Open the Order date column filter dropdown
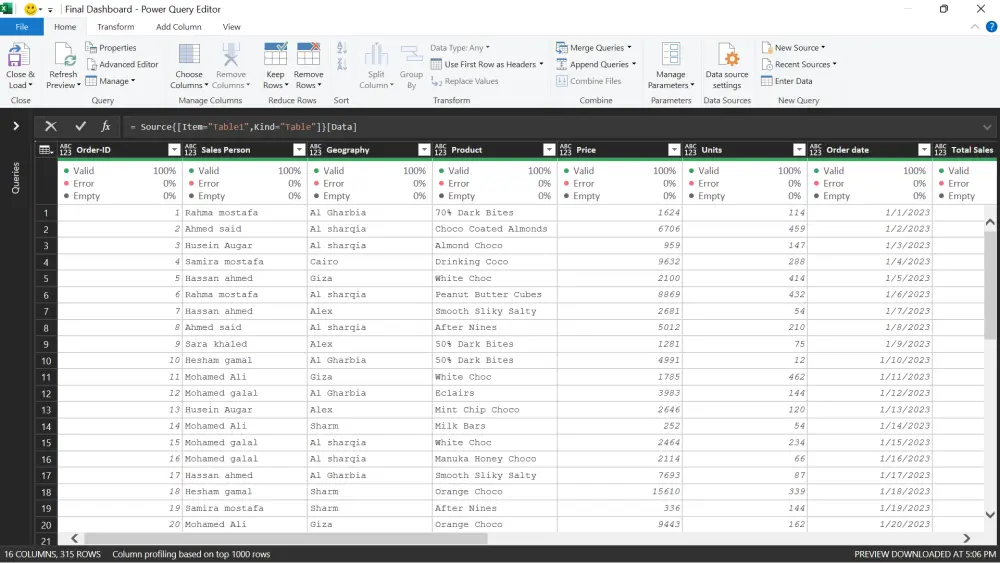The image size is (1000, 563). coord(924,150)
